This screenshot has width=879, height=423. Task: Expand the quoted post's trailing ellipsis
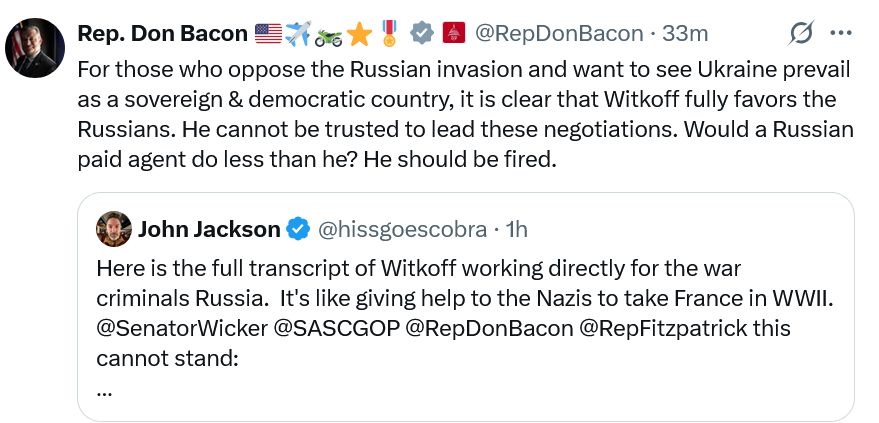coord(104,390)
